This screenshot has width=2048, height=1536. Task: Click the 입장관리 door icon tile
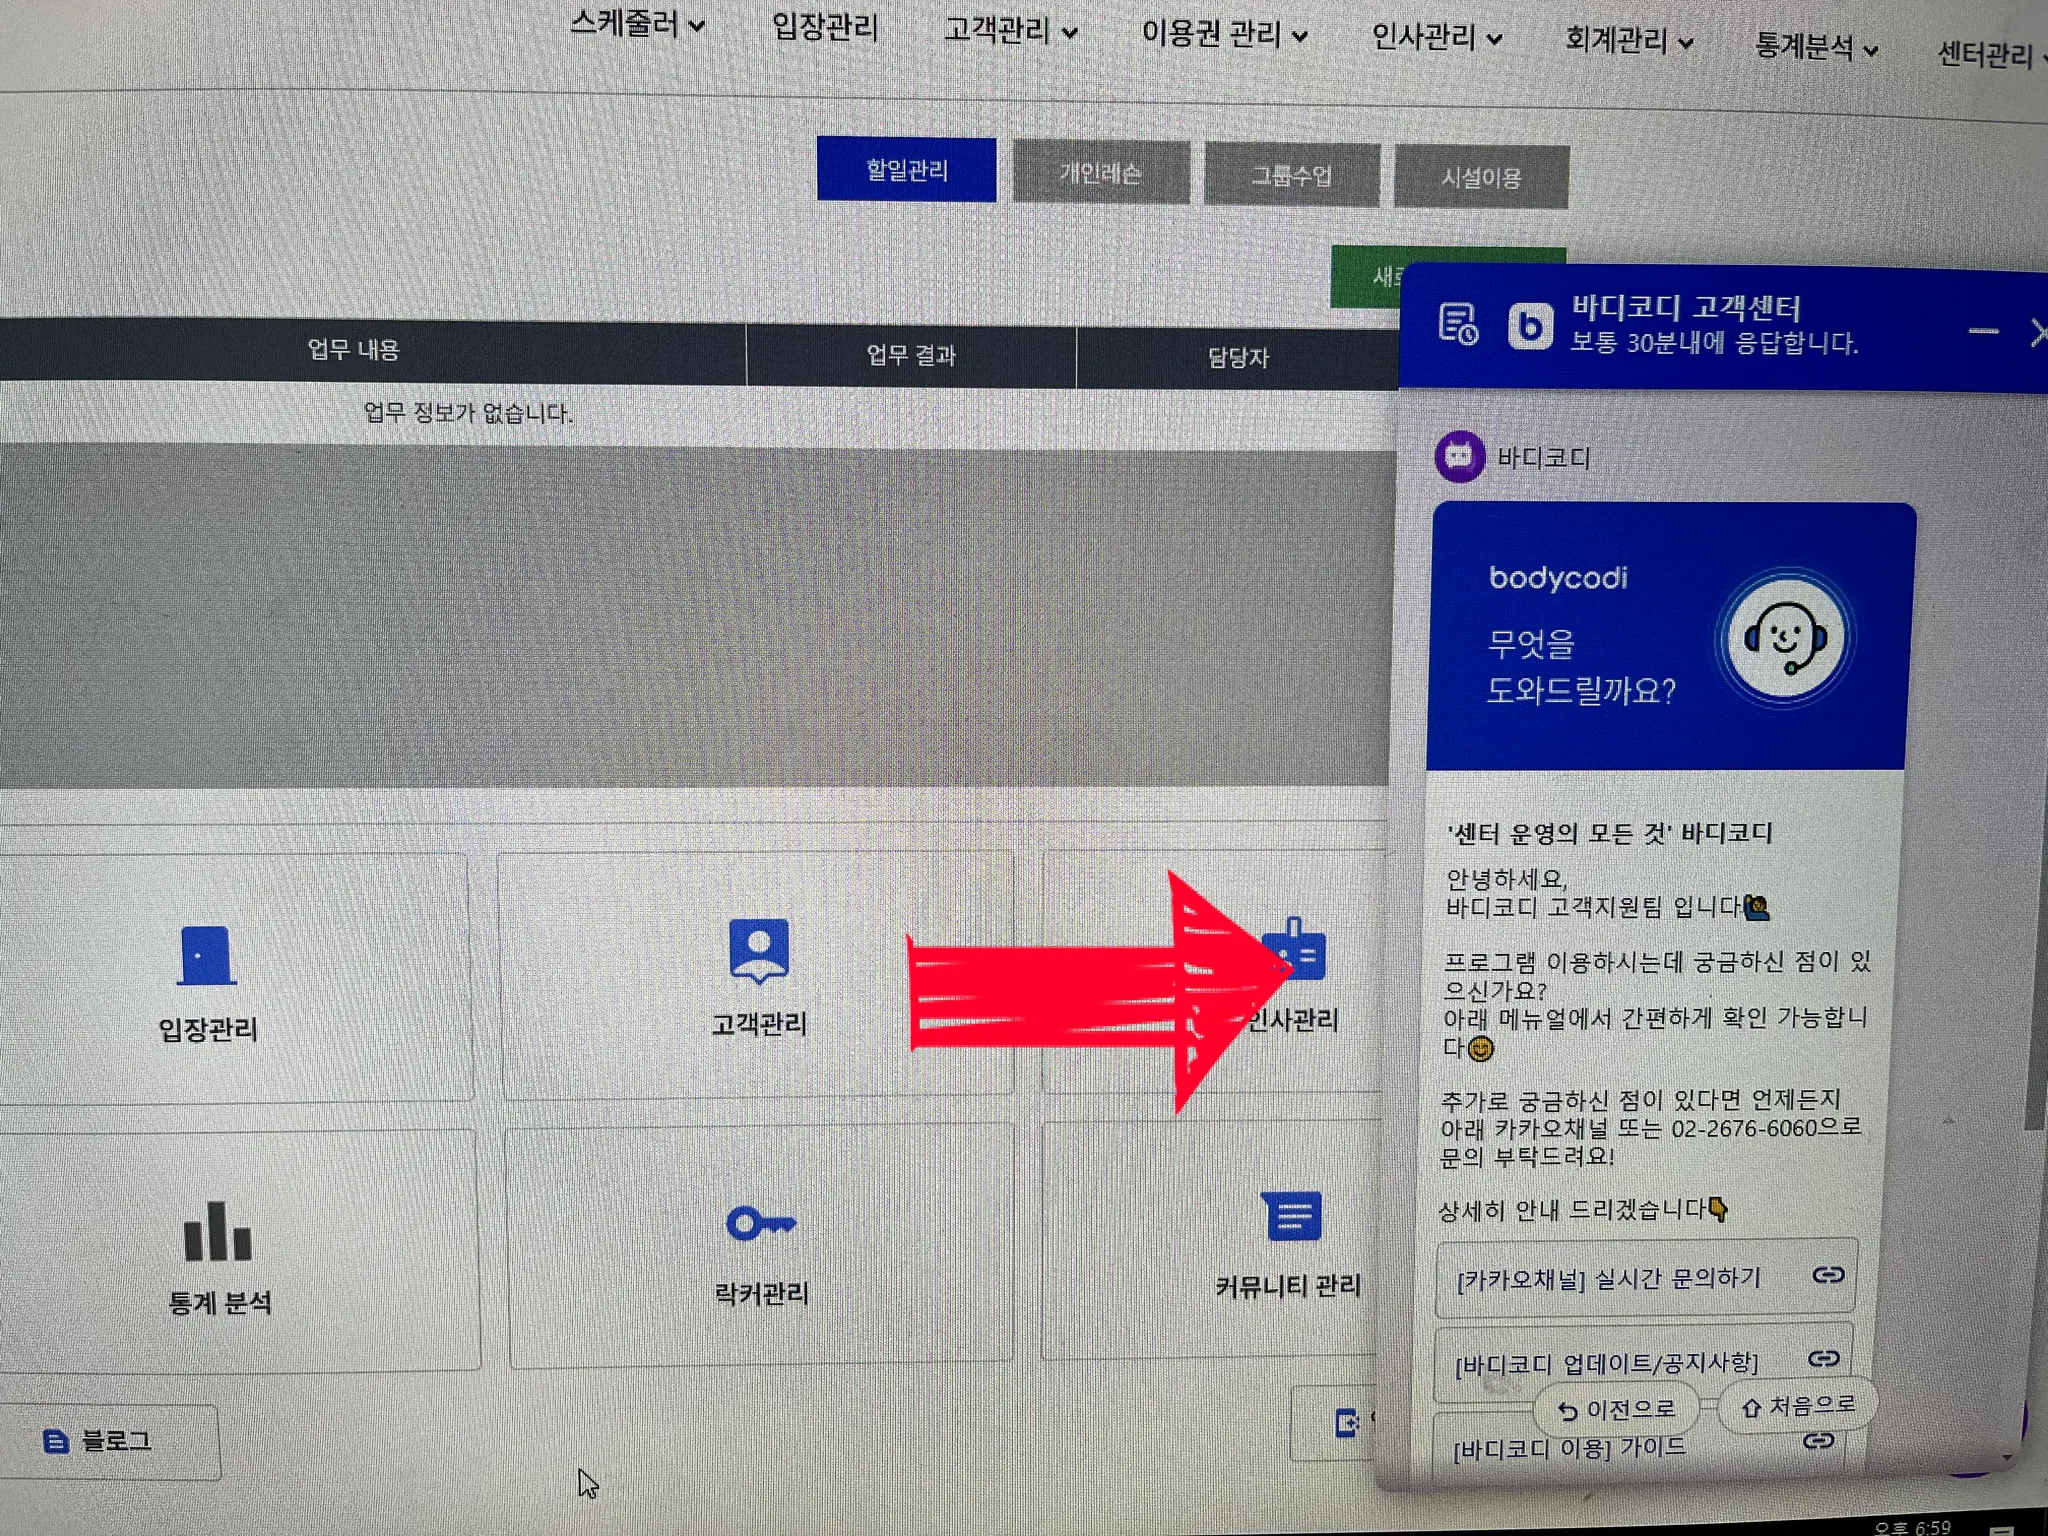207,957
